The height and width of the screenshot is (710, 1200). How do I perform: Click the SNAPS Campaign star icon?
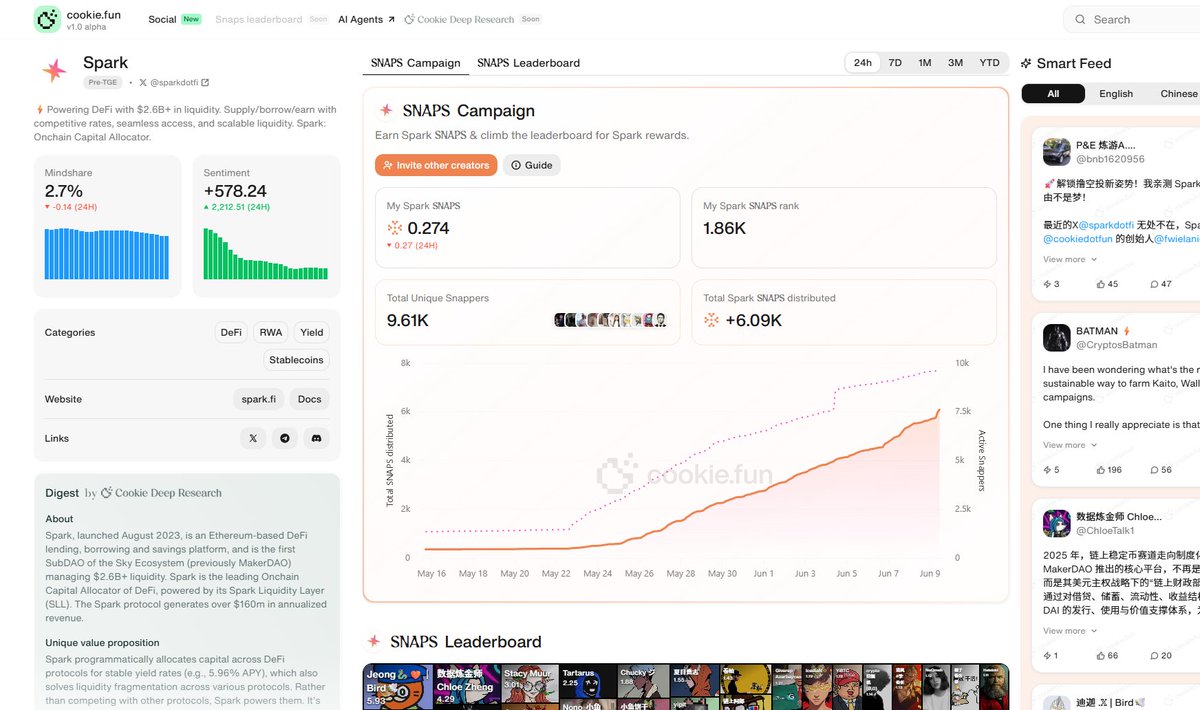point(385,111)
